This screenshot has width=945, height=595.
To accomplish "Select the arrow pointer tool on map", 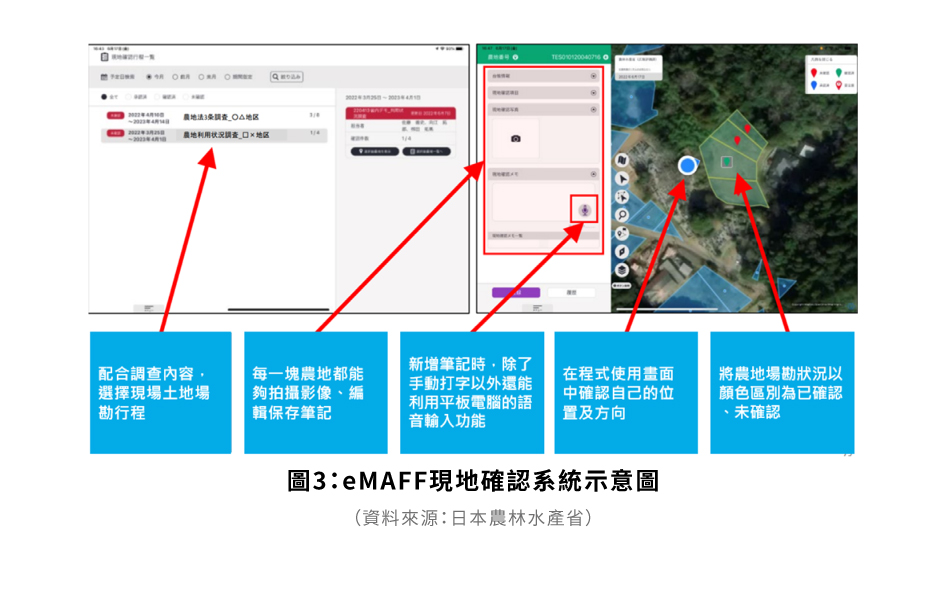I will pos(622,178).
